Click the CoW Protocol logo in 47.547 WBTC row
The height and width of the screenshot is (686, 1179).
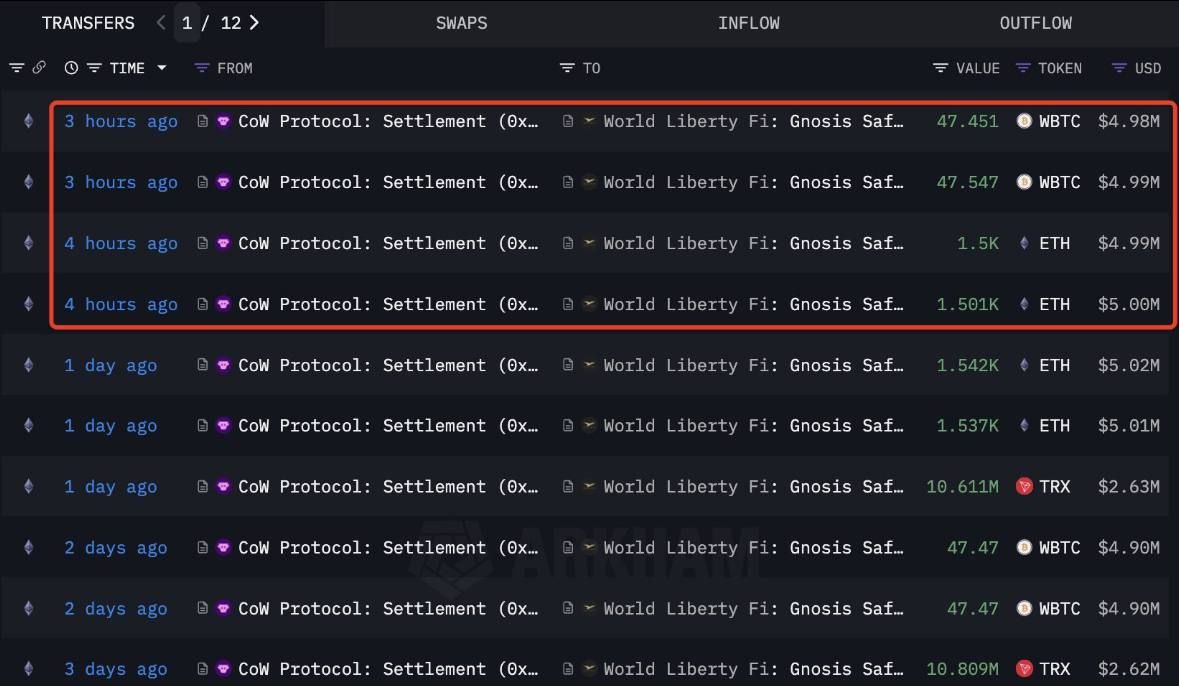[x=223, y=181]
